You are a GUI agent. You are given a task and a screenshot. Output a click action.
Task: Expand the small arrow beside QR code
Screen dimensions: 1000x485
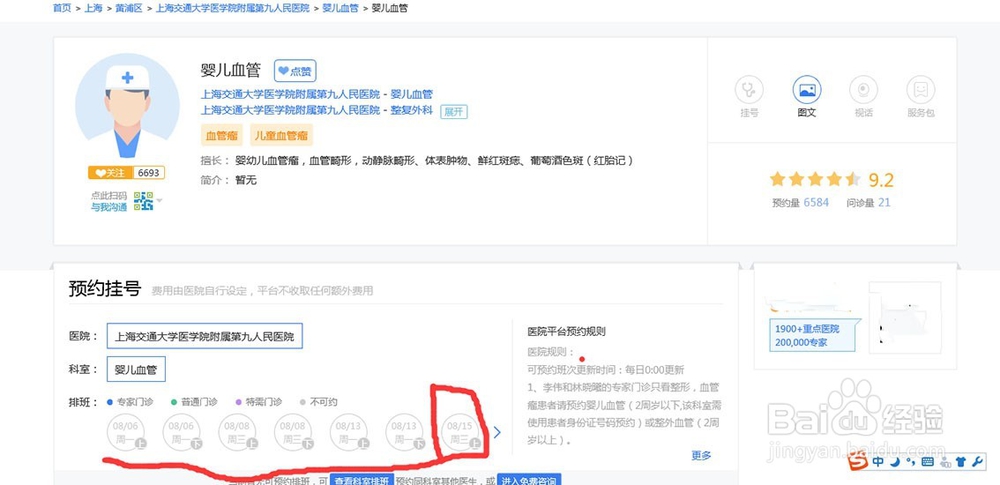point(159,201)
